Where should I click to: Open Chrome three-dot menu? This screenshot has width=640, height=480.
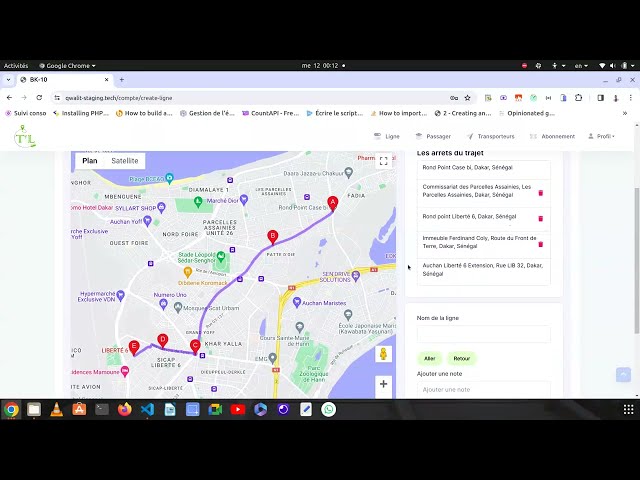coord(631,98)
